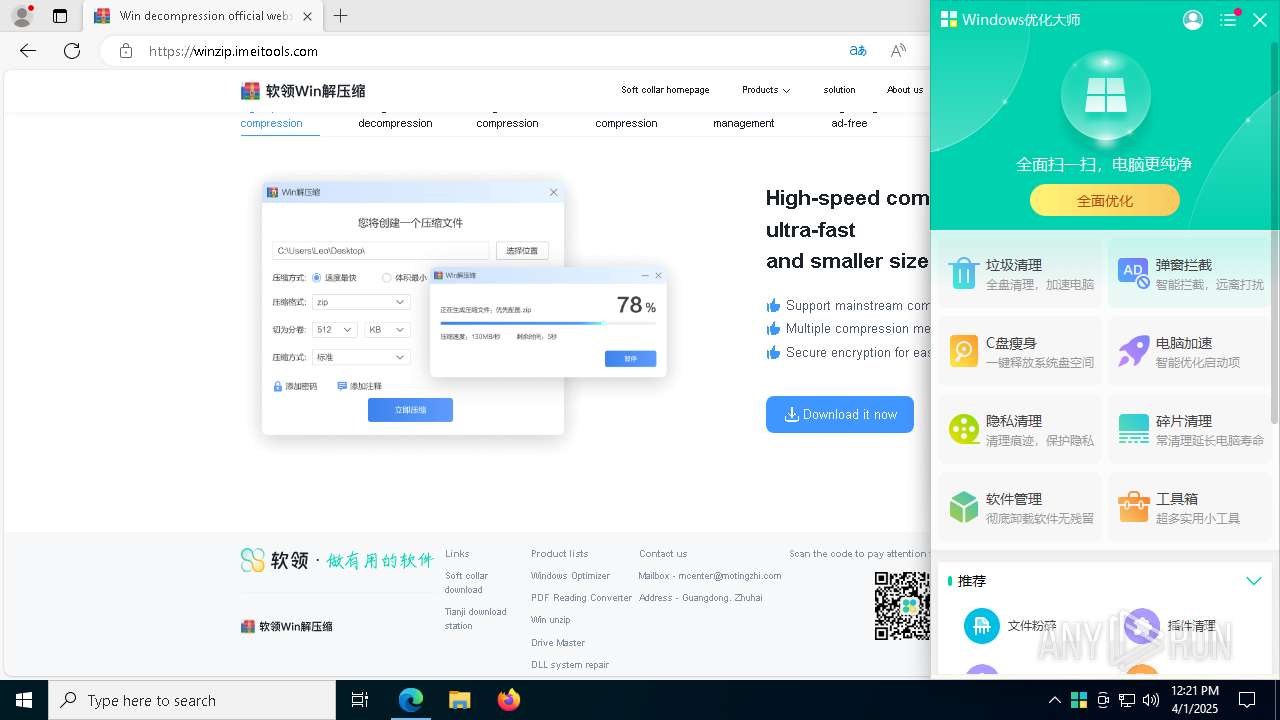Click the WinZip demo screenshot image
Screen dimensions: 1280x720
coord(464,308)
